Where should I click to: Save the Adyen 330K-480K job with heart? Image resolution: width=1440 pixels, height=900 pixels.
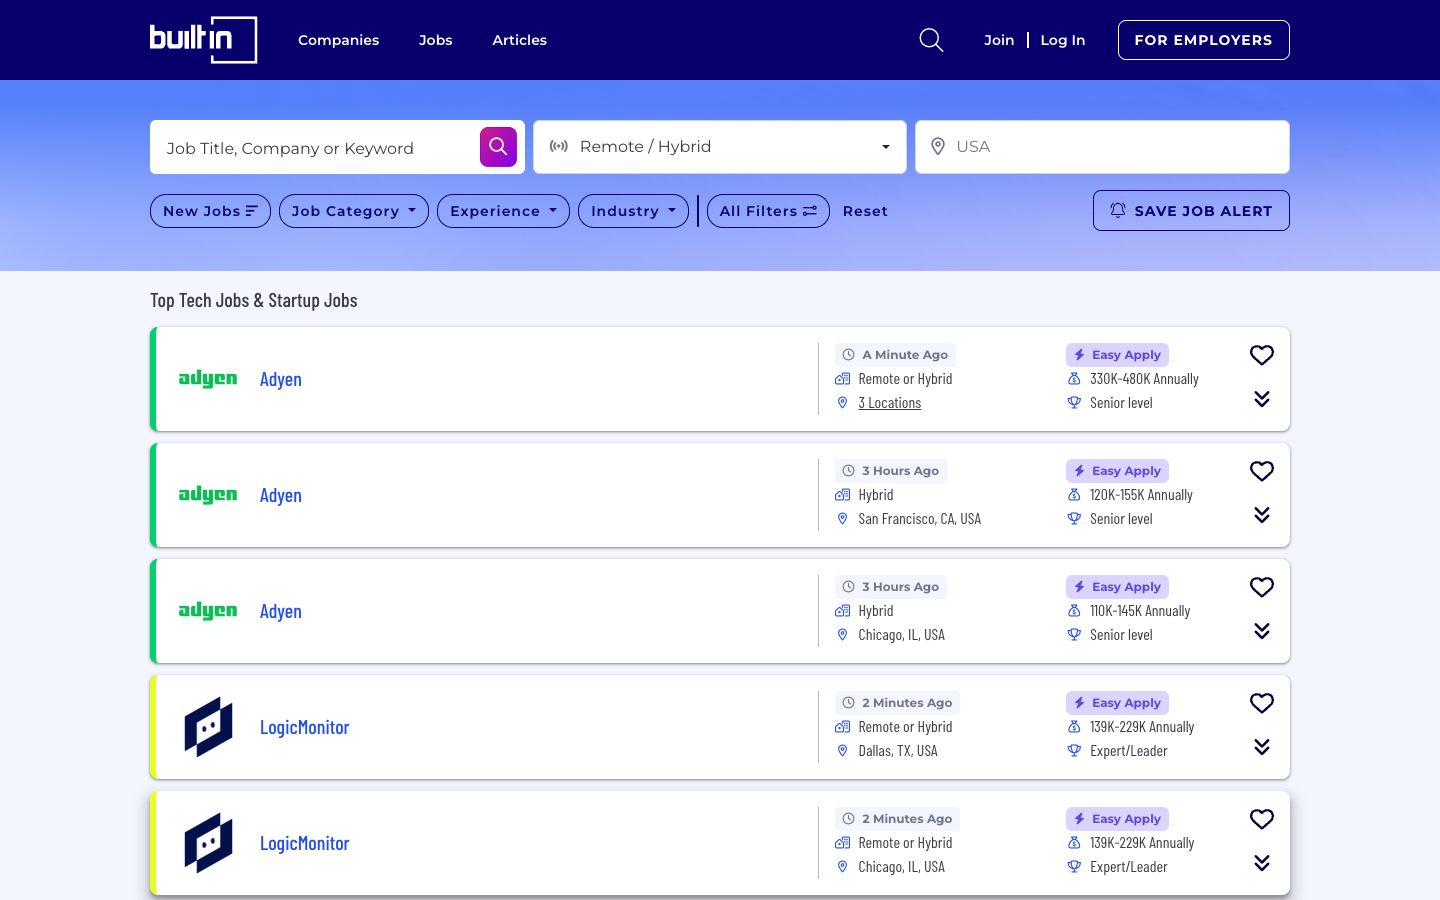click(x=1262, y=355)
